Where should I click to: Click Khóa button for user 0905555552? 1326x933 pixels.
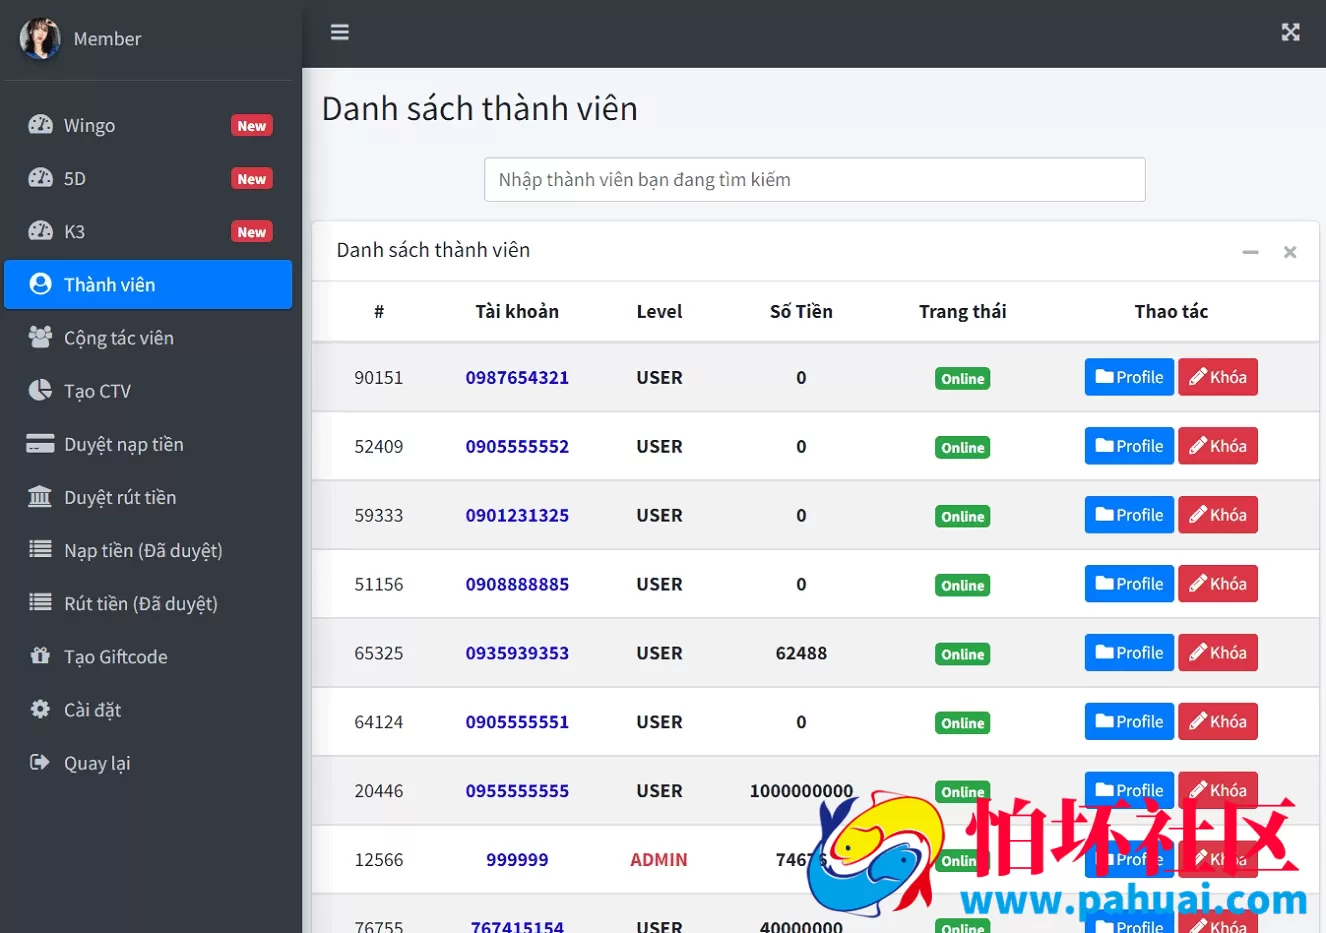tap(1217, 446)
